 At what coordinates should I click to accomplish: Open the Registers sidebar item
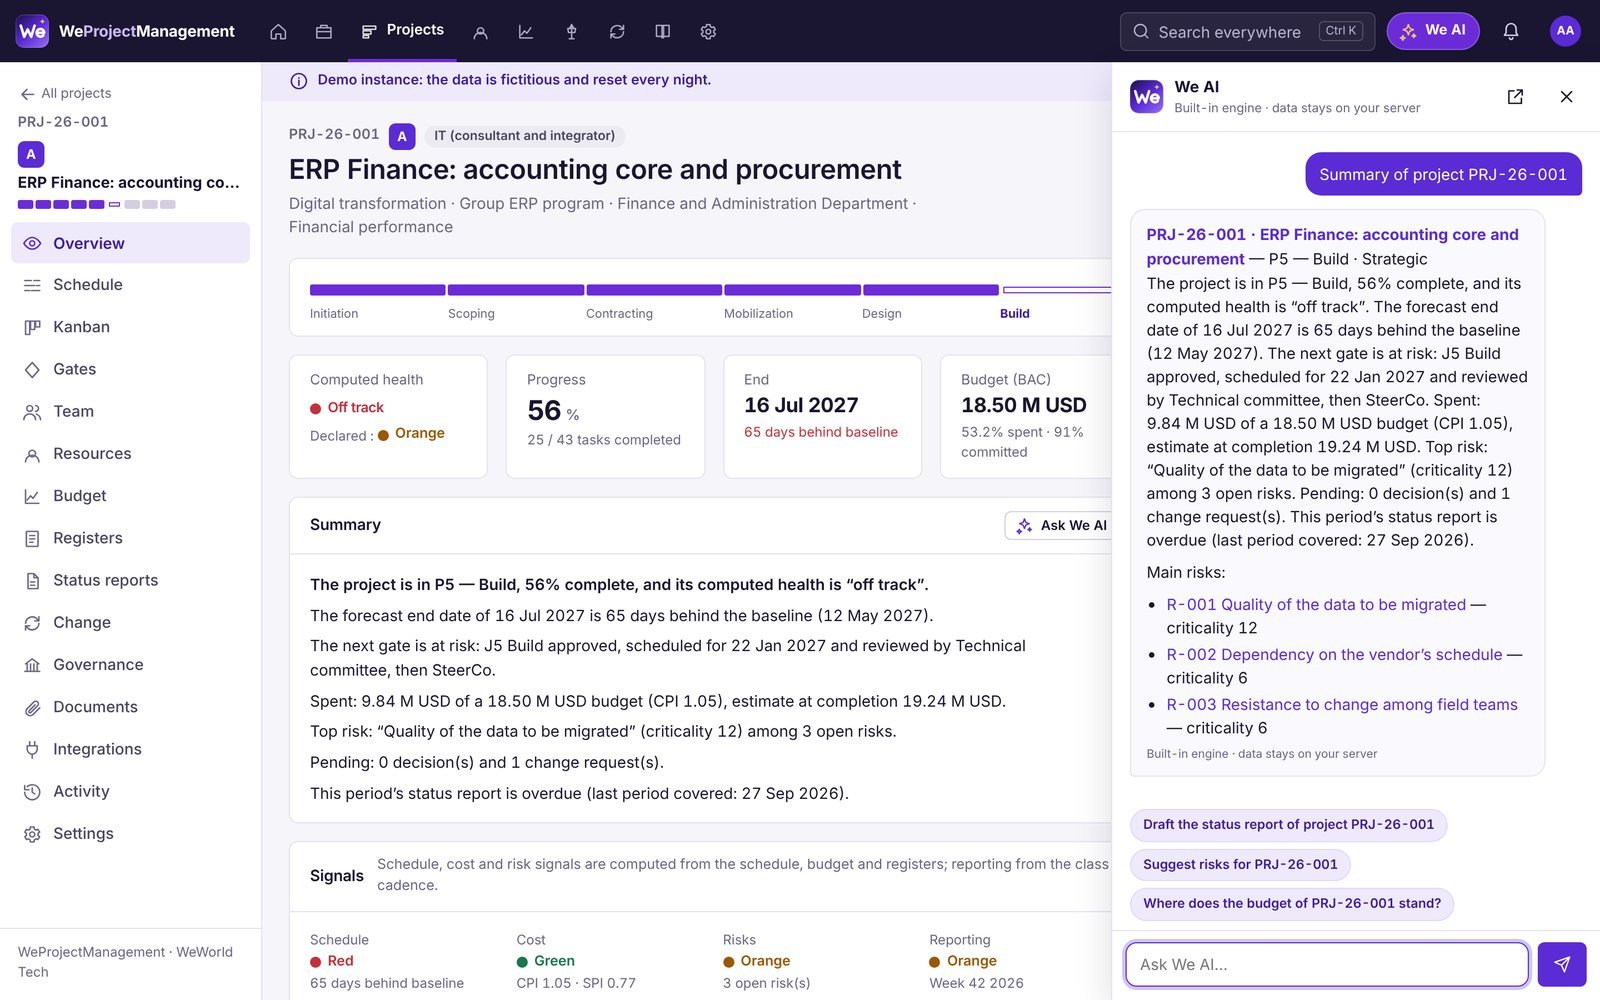[x=130, y=538]
